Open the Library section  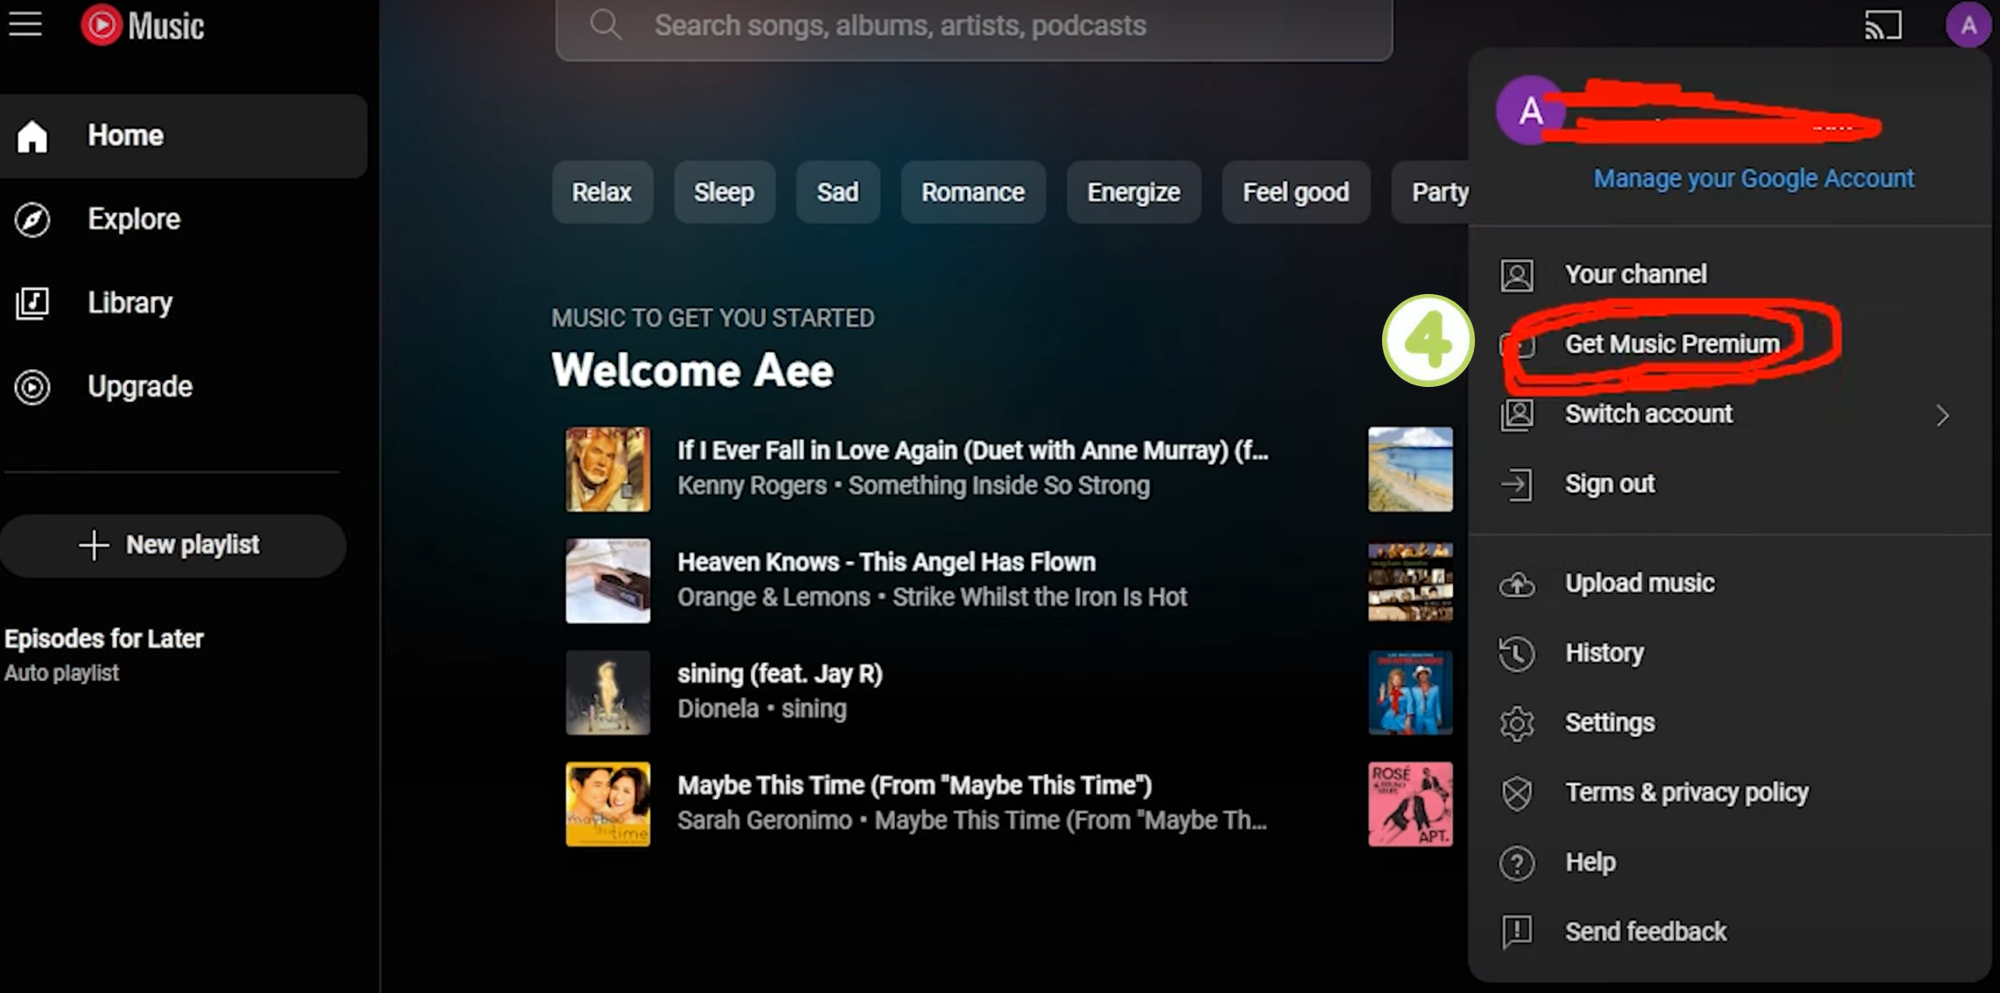coord(184,303)
